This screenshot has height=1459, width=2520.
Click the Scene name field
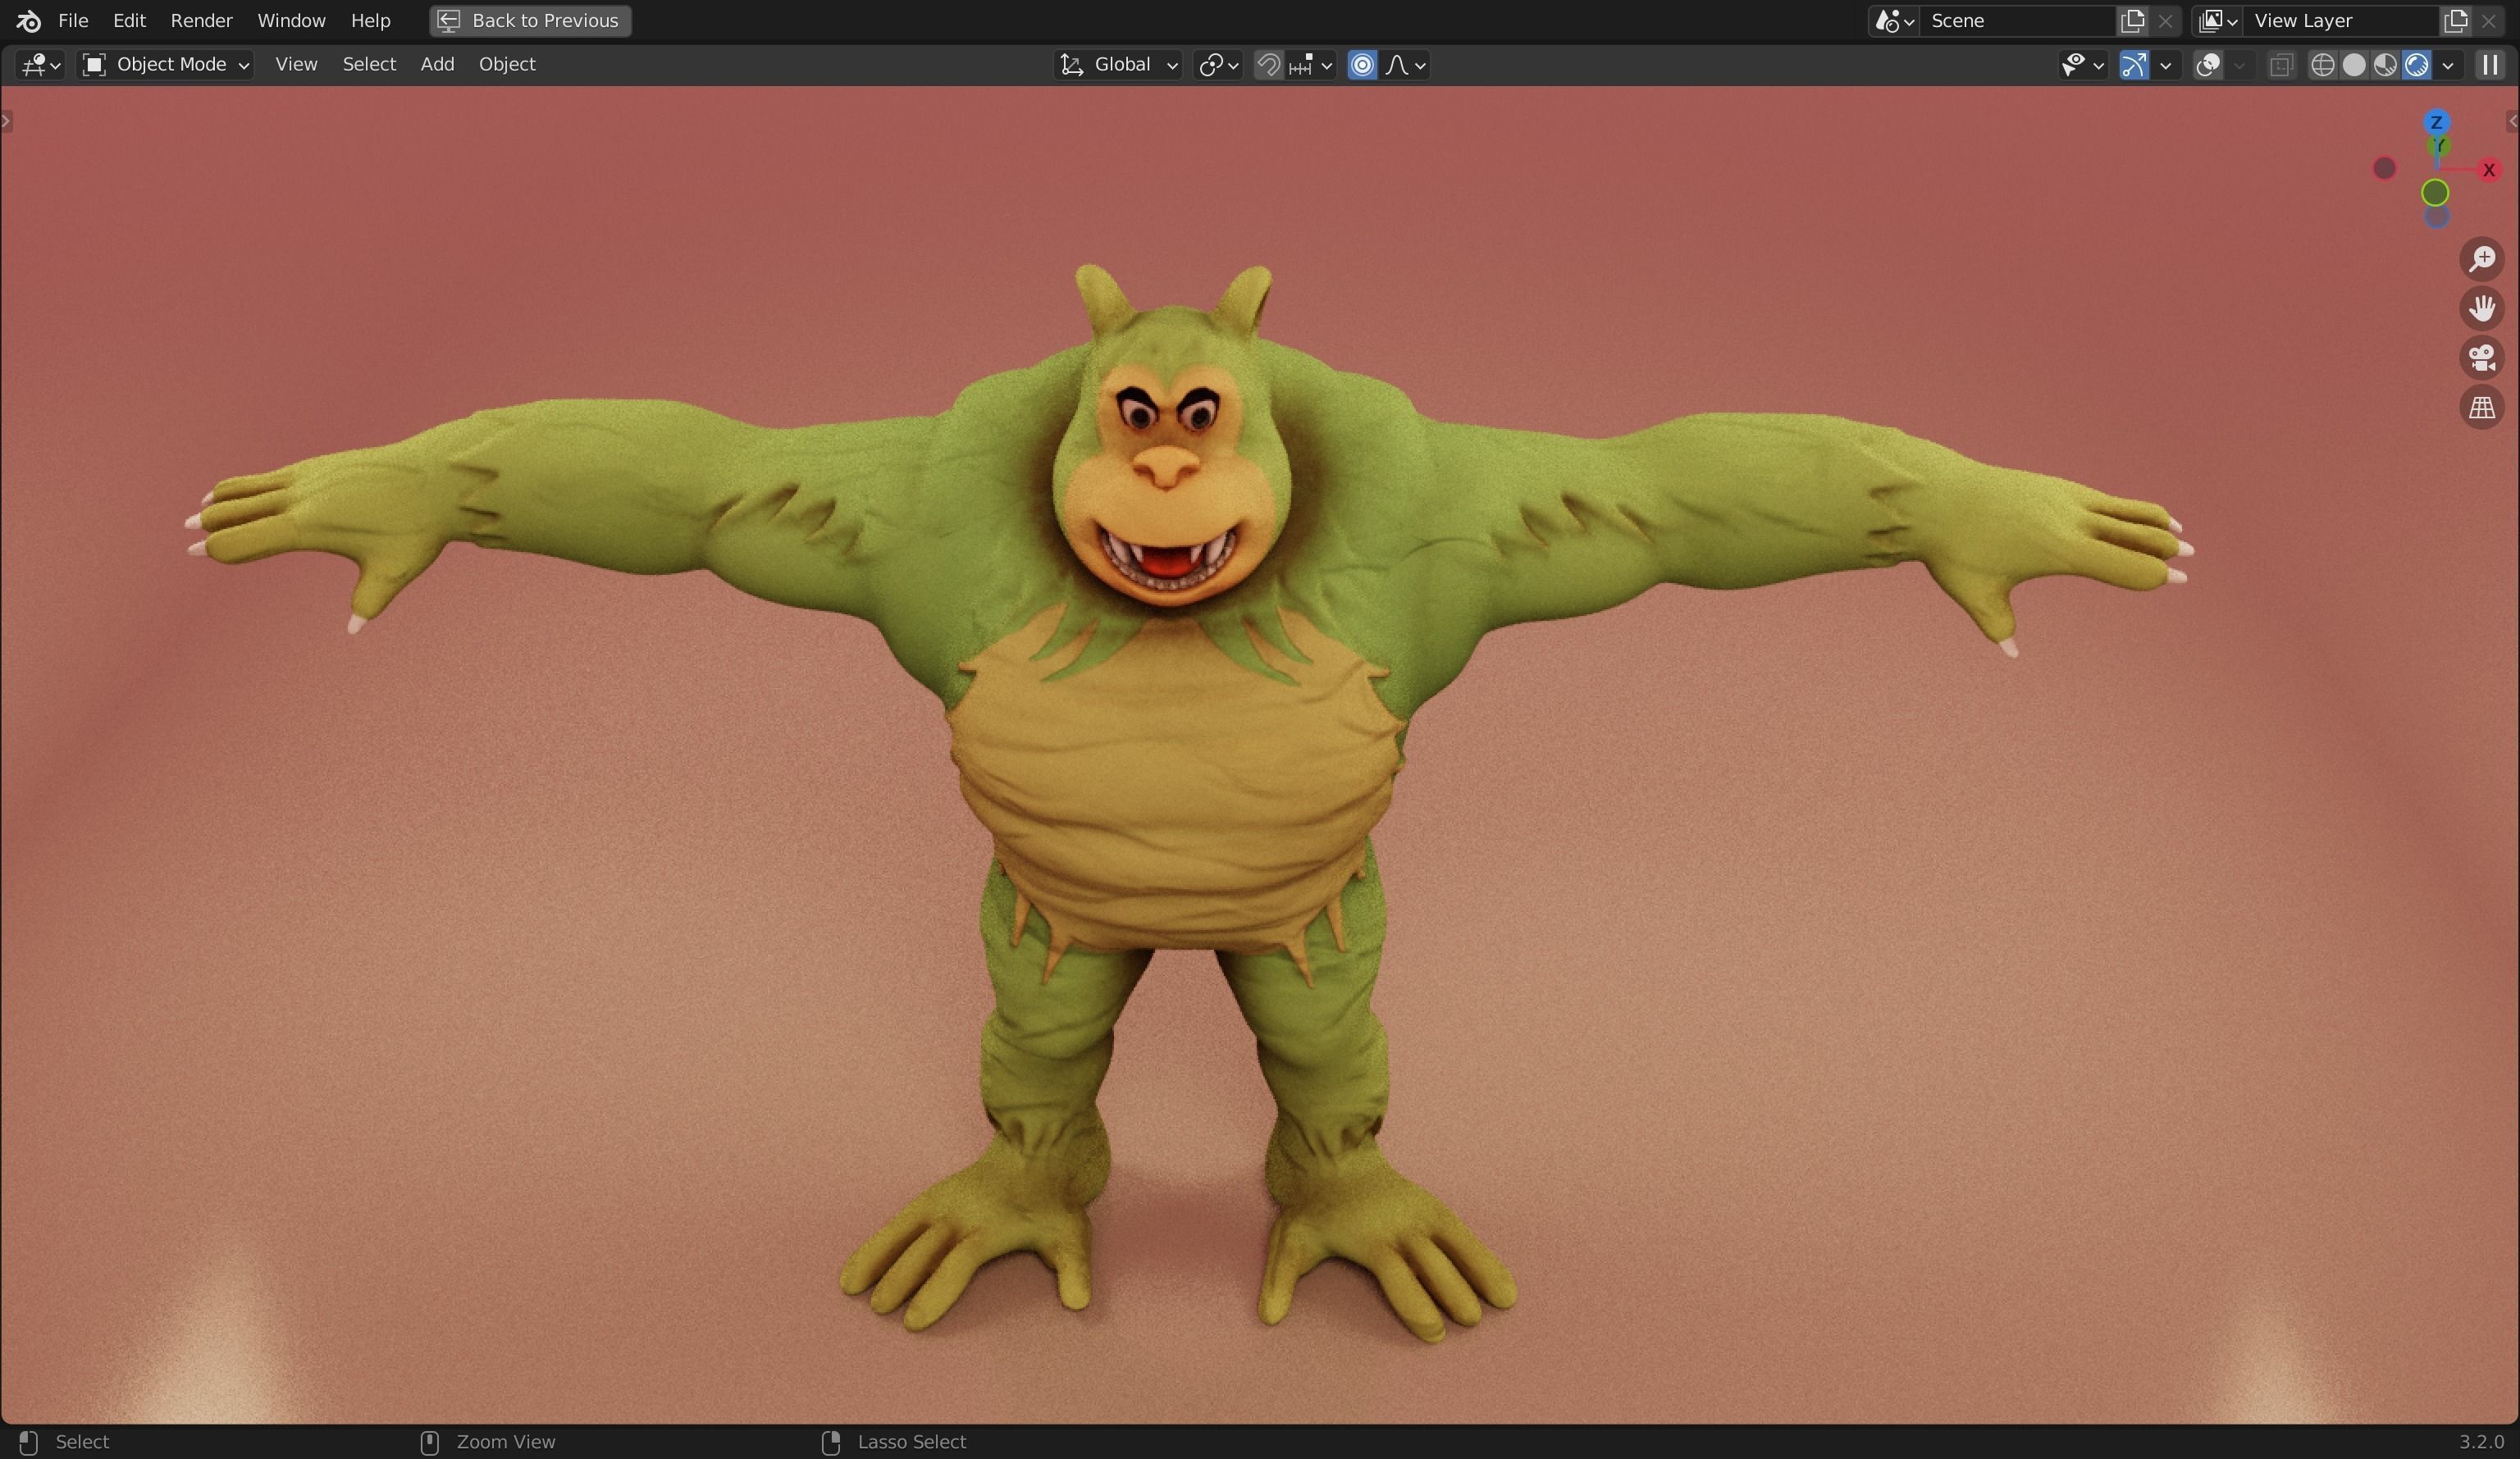2018,21
